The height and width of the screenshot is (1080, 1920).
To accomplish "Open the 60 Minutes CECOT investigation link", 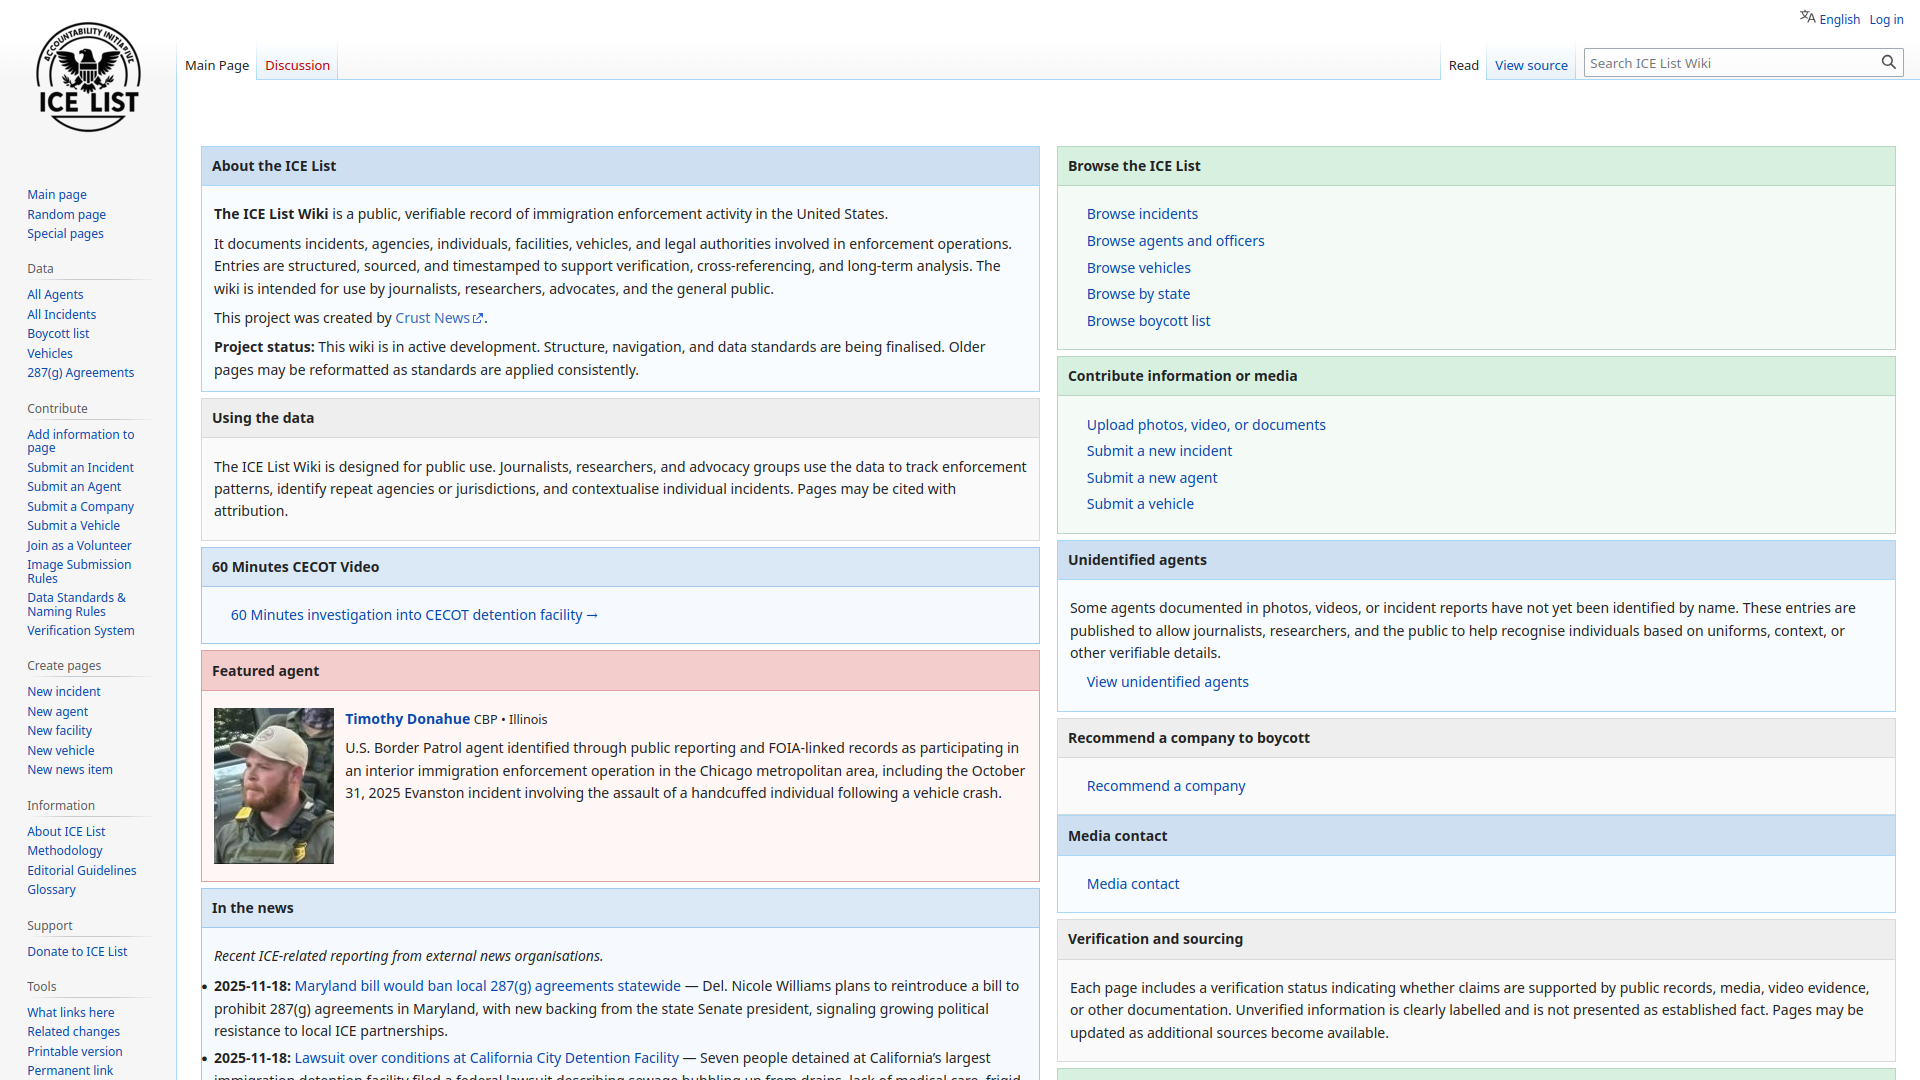I will pos(413,615).
